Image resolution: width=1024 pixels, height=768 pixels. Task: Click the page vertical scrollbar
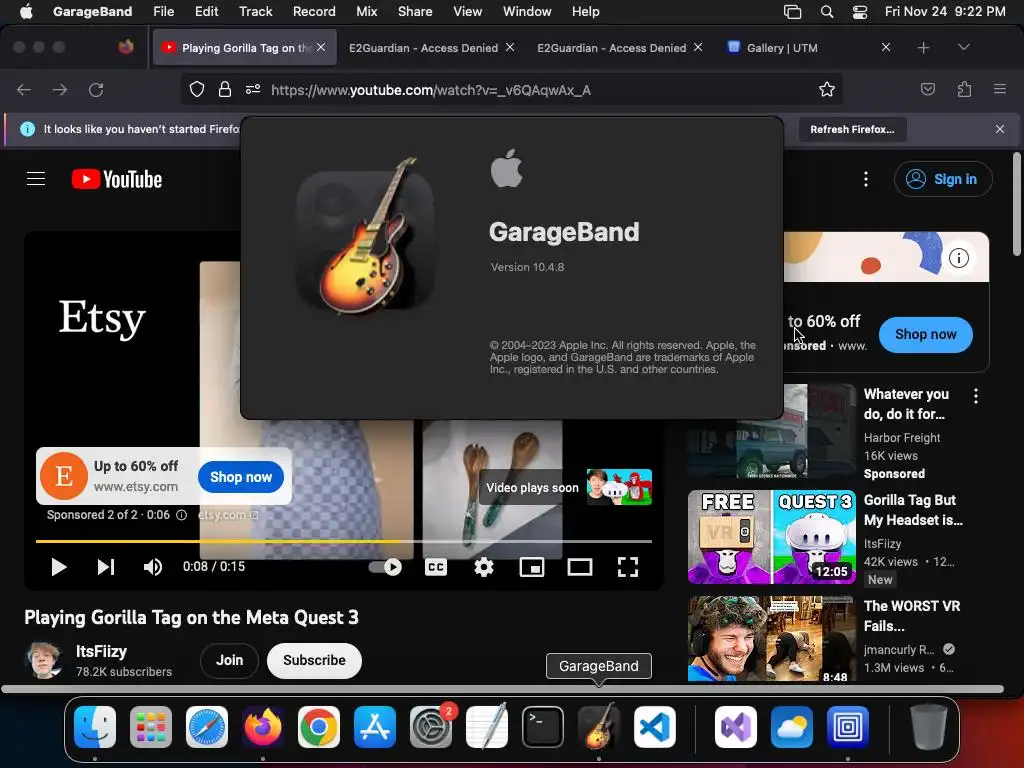click(x=1016, y=204)
